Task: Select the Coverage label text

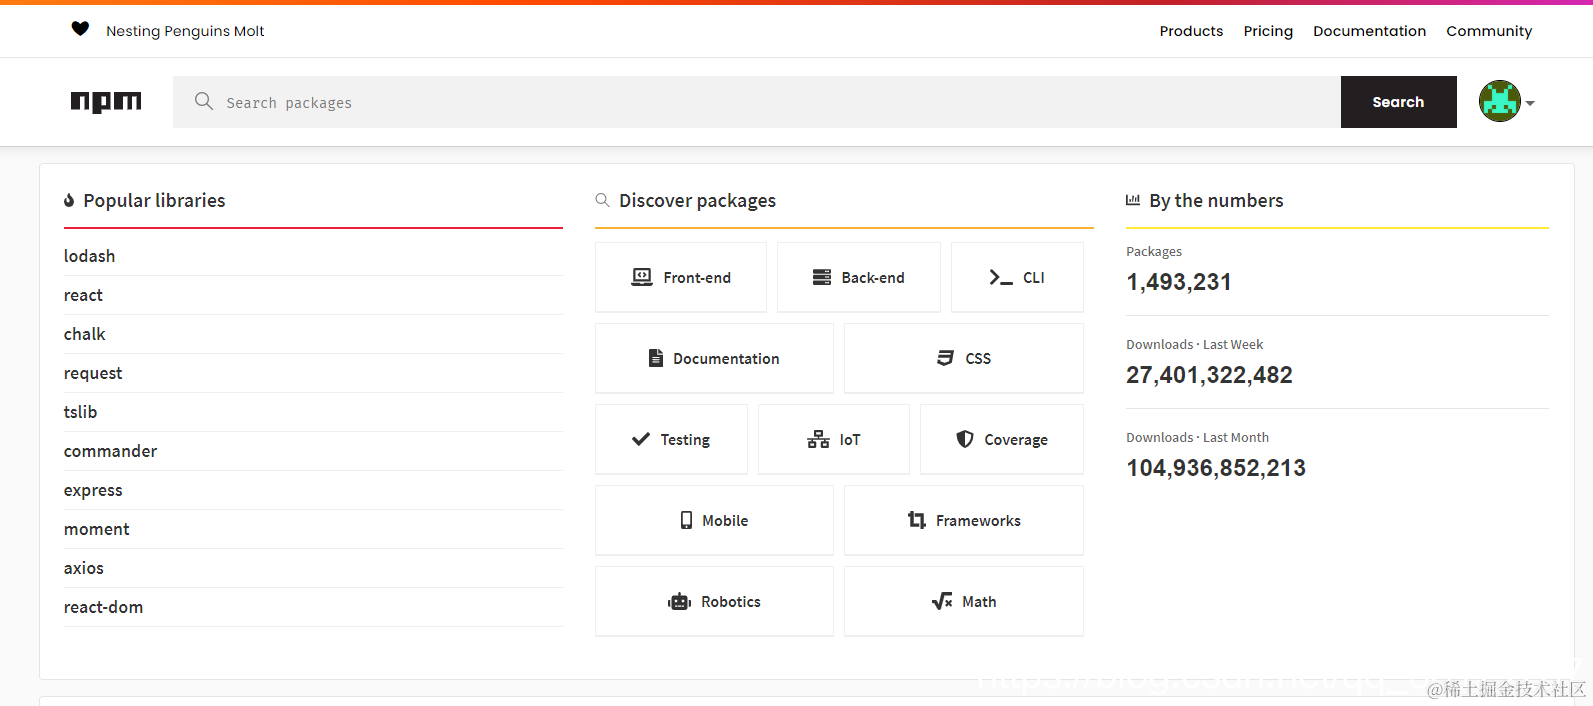Action: pos(1016,440)
